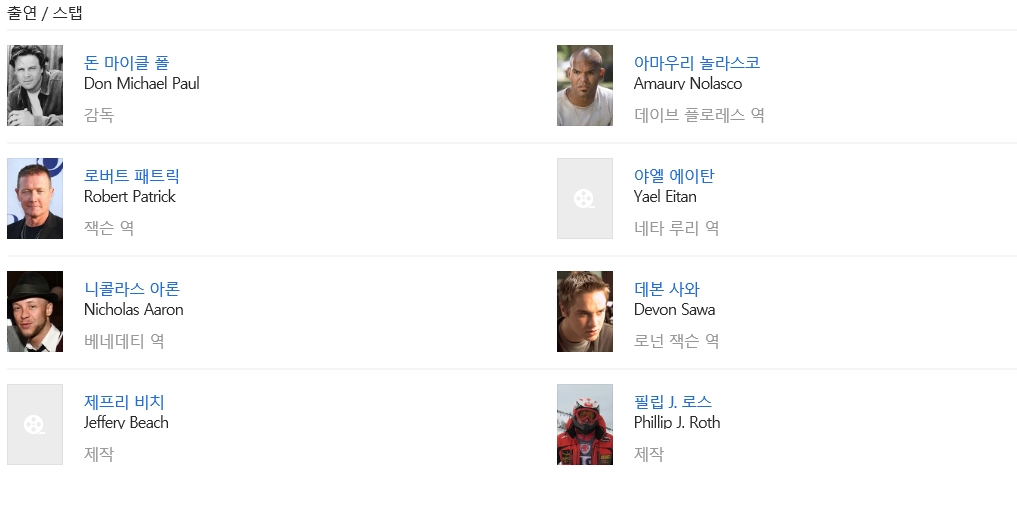Open the 데본 사와 profile link

click(x=666, y=289)
